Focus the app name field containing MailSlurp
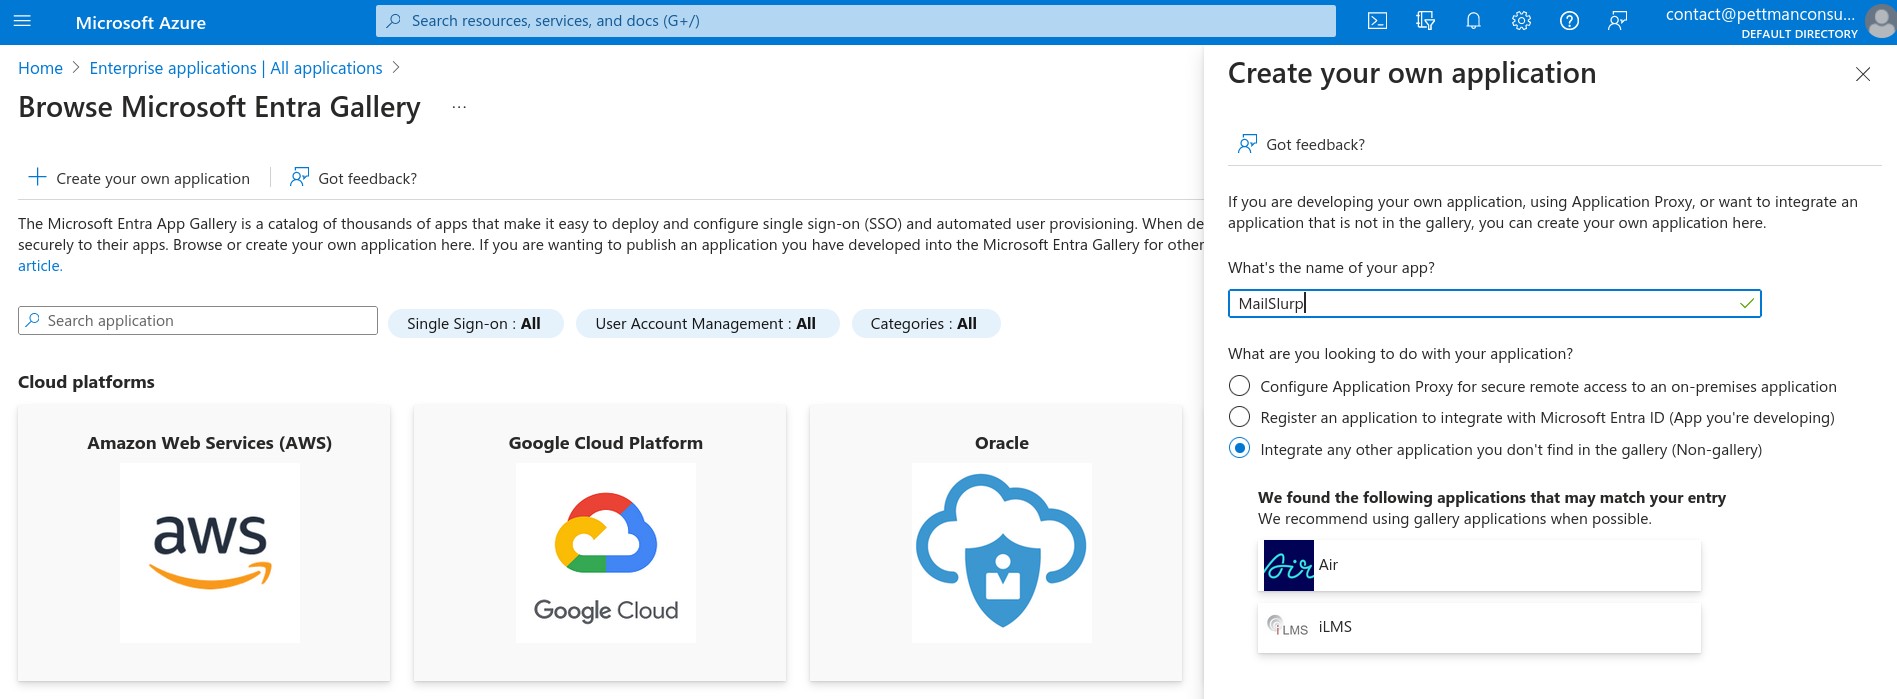The image size is (1897, 699). (1494, 304)
